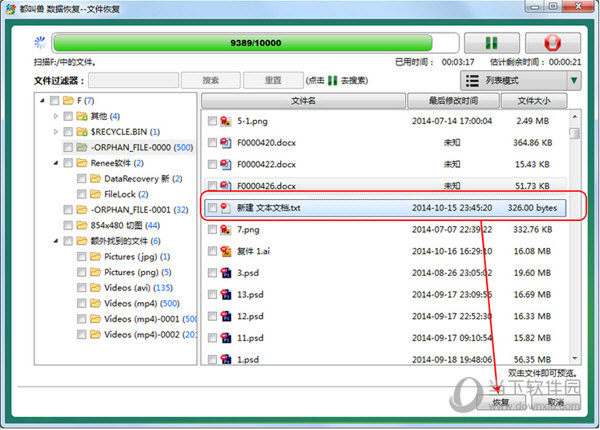600x430 pixels.
Task: Select the DataRecovery 新 (2) folder
Action: (143, 179)
